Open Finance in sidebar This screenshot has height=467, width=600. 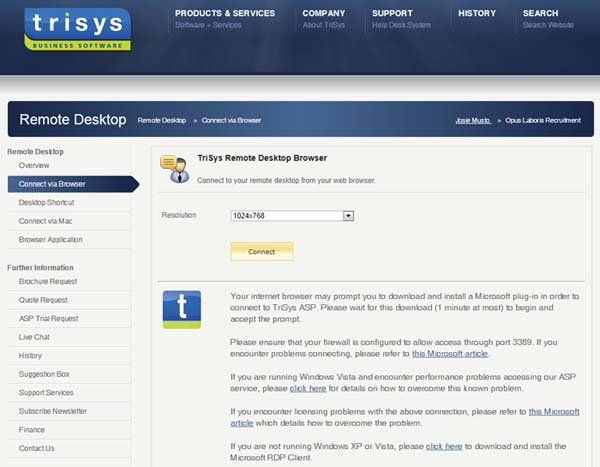pos(31,430)
